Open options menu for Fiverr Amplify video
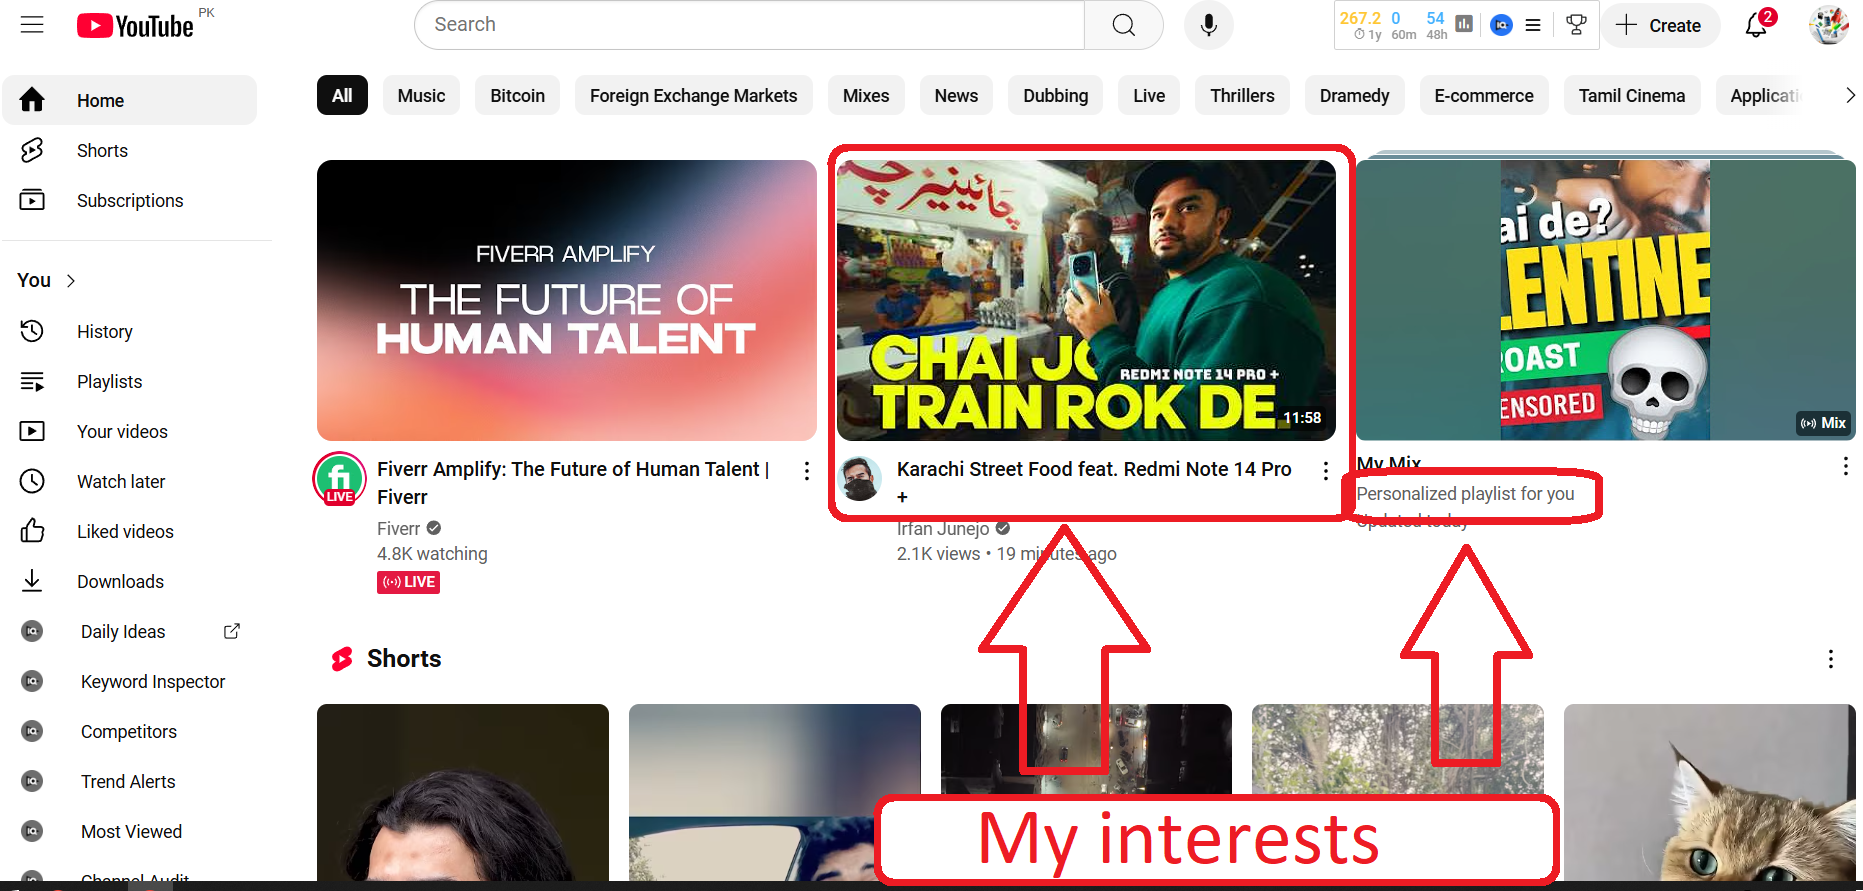 807,470
